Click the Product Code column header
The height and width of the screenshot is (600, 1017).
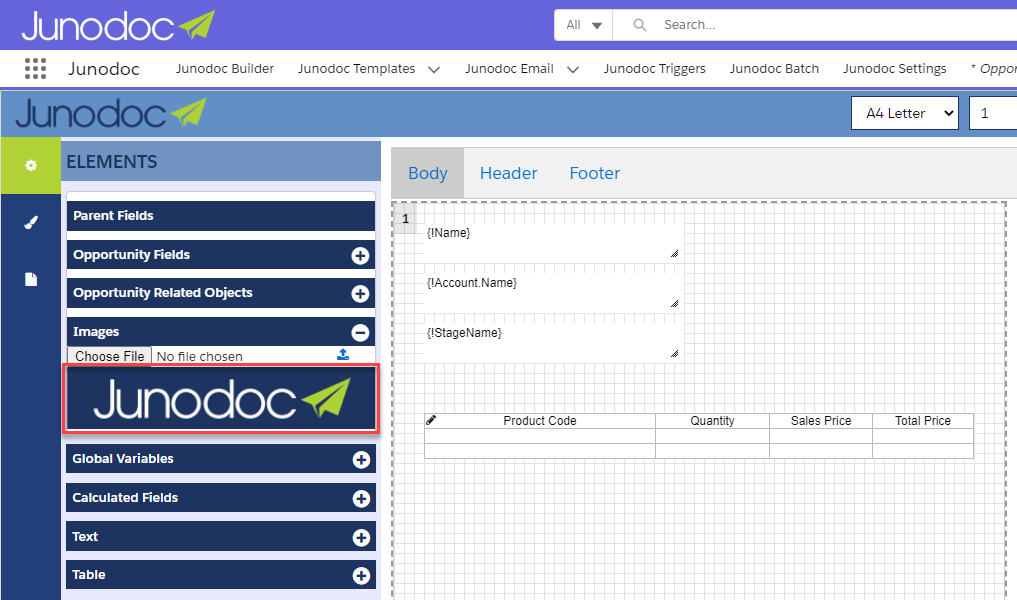point(540,421)
